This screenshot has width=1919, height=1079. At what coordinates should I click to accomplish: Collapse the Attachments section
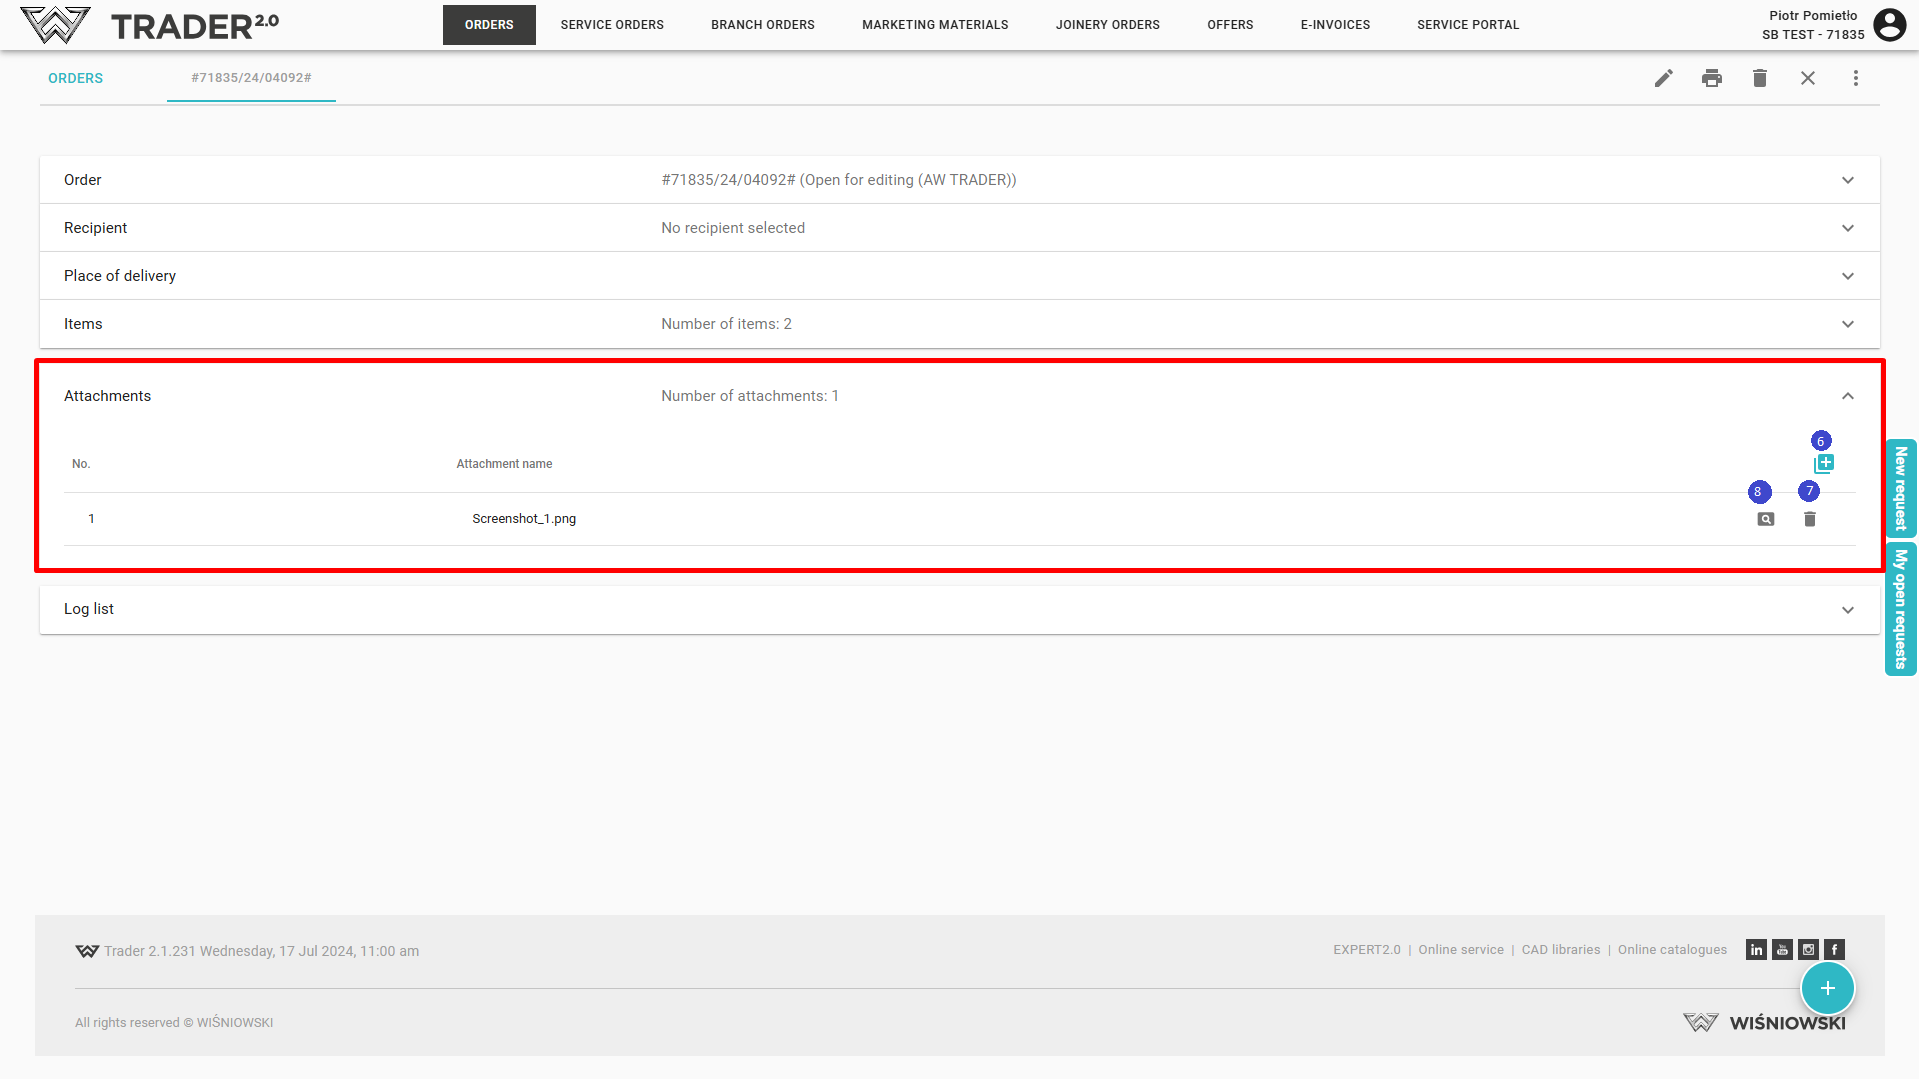tap(1847, 396)
